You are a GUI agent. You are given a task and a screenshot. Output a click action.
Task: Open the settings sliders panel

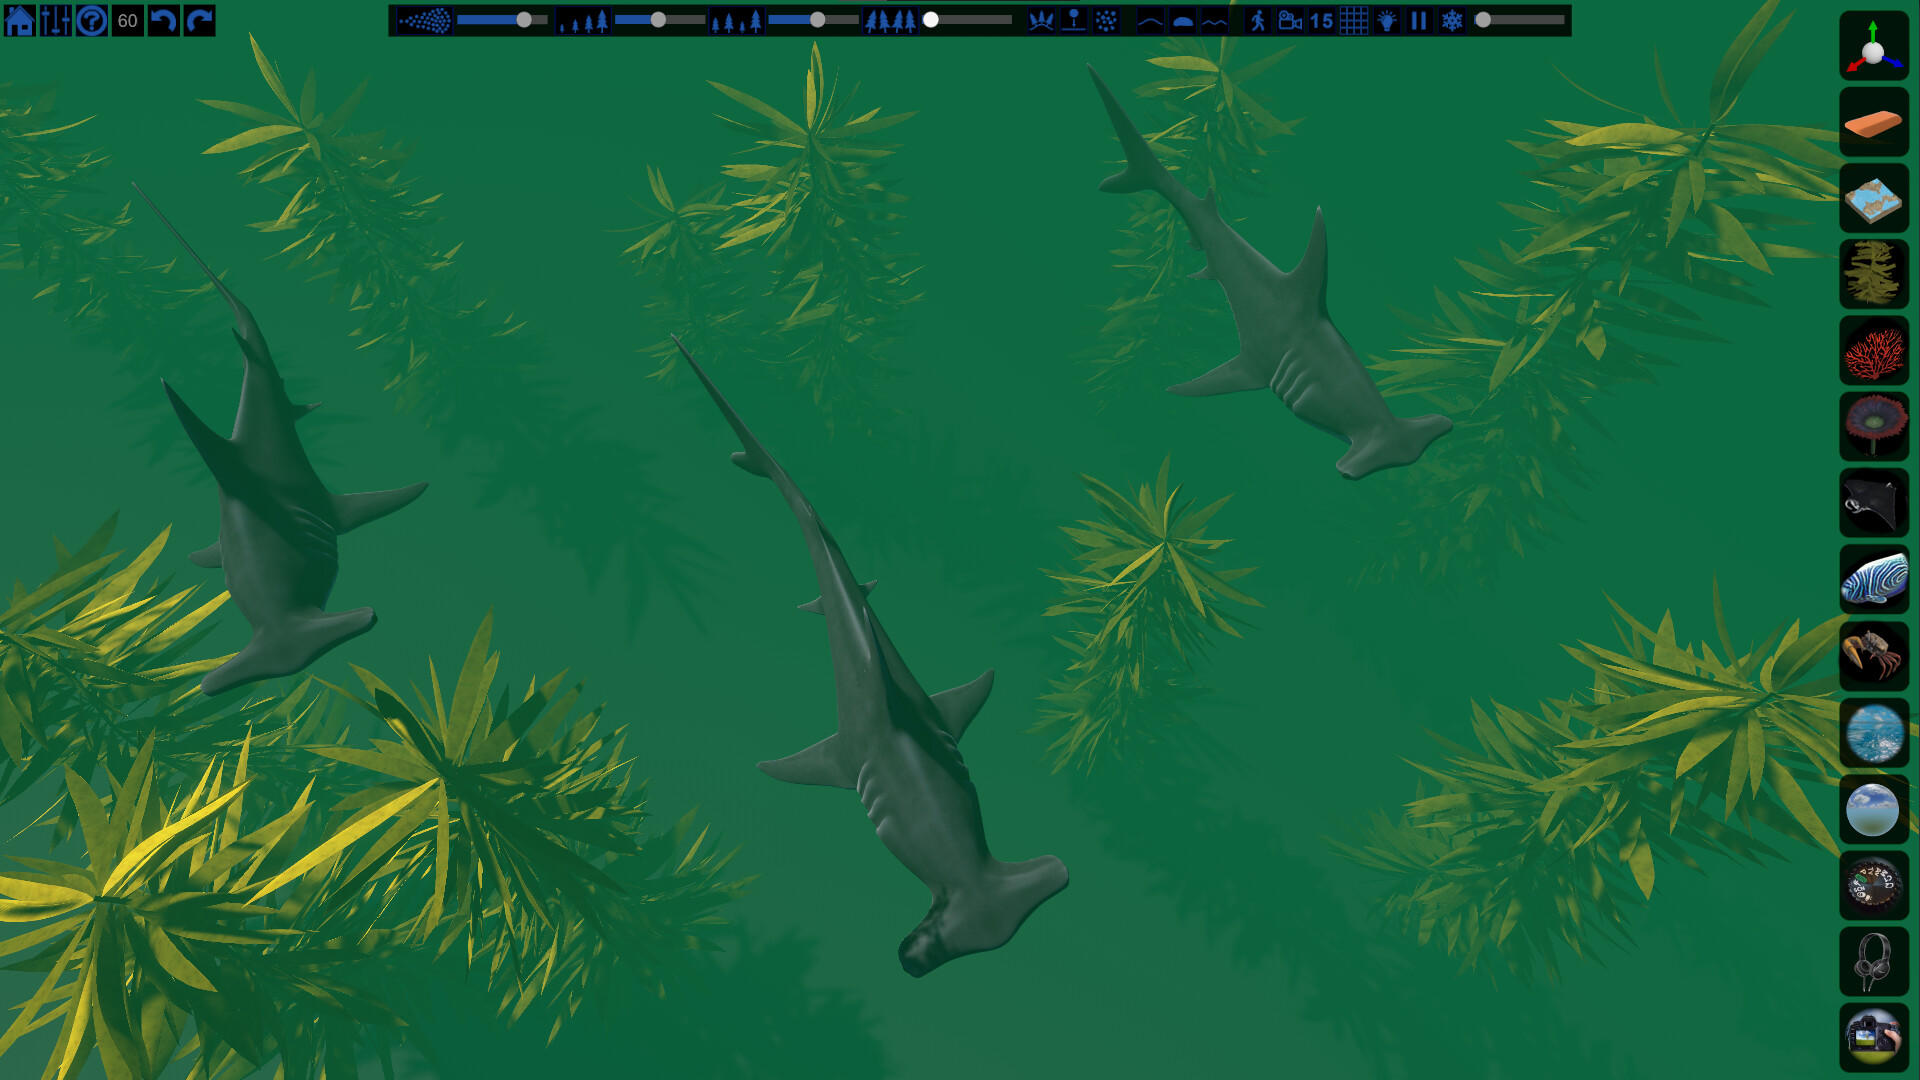coord(55,18)
